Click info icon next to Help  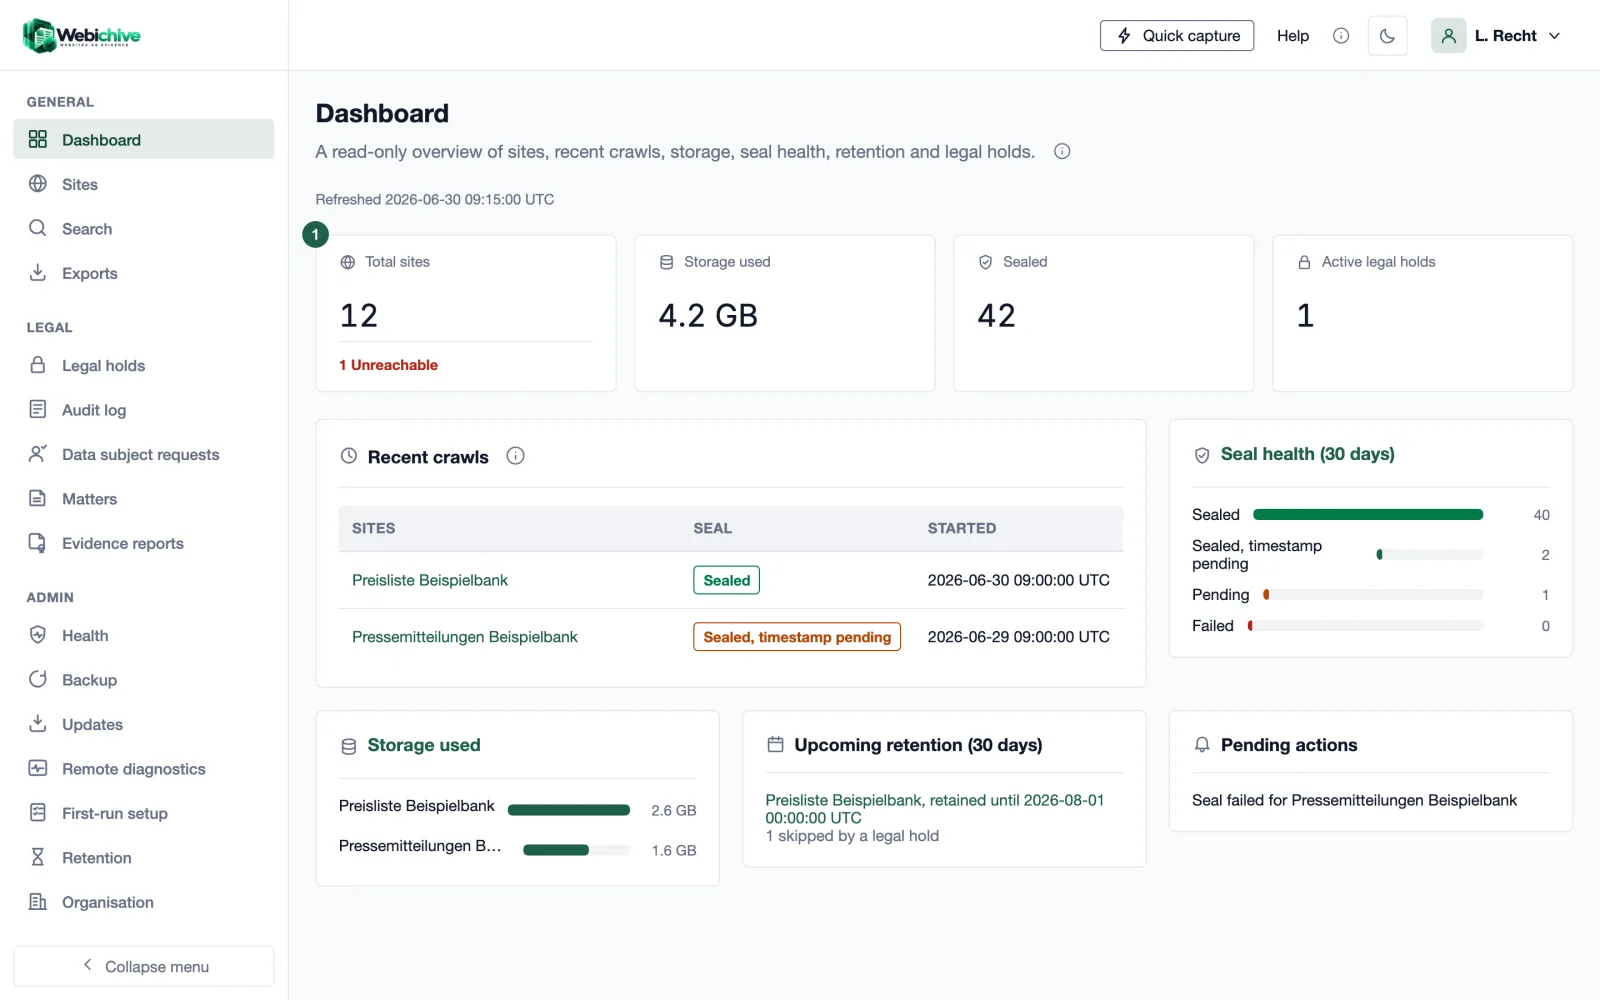click(1341, 36)
